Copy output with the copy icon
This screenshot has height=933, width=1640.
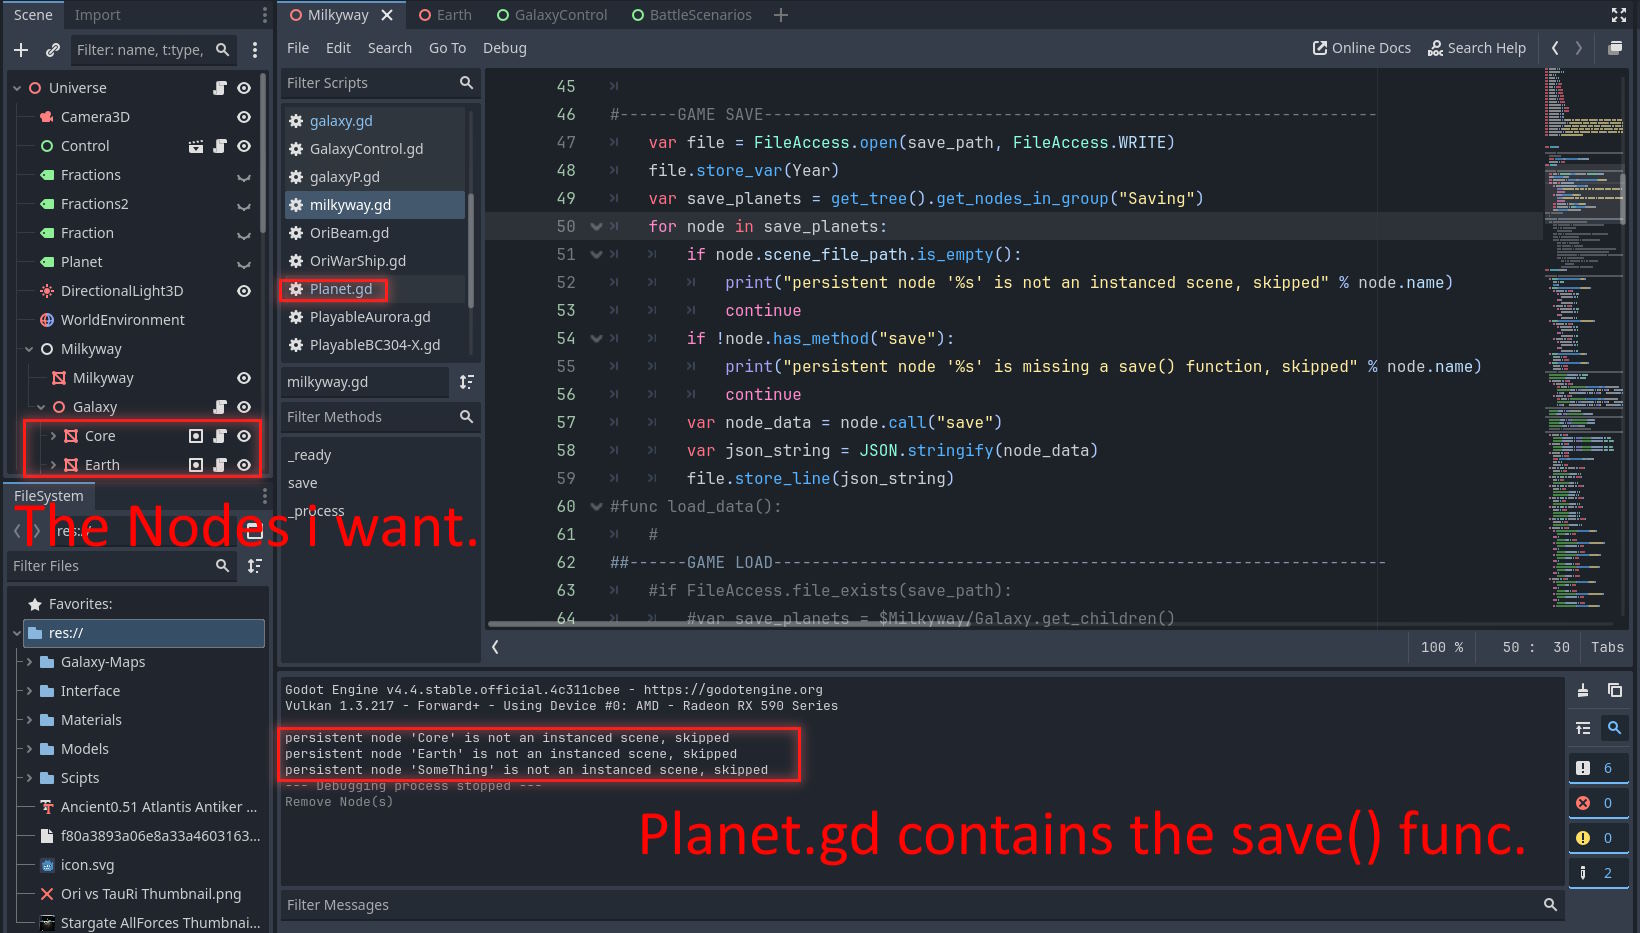point(1614,690)
